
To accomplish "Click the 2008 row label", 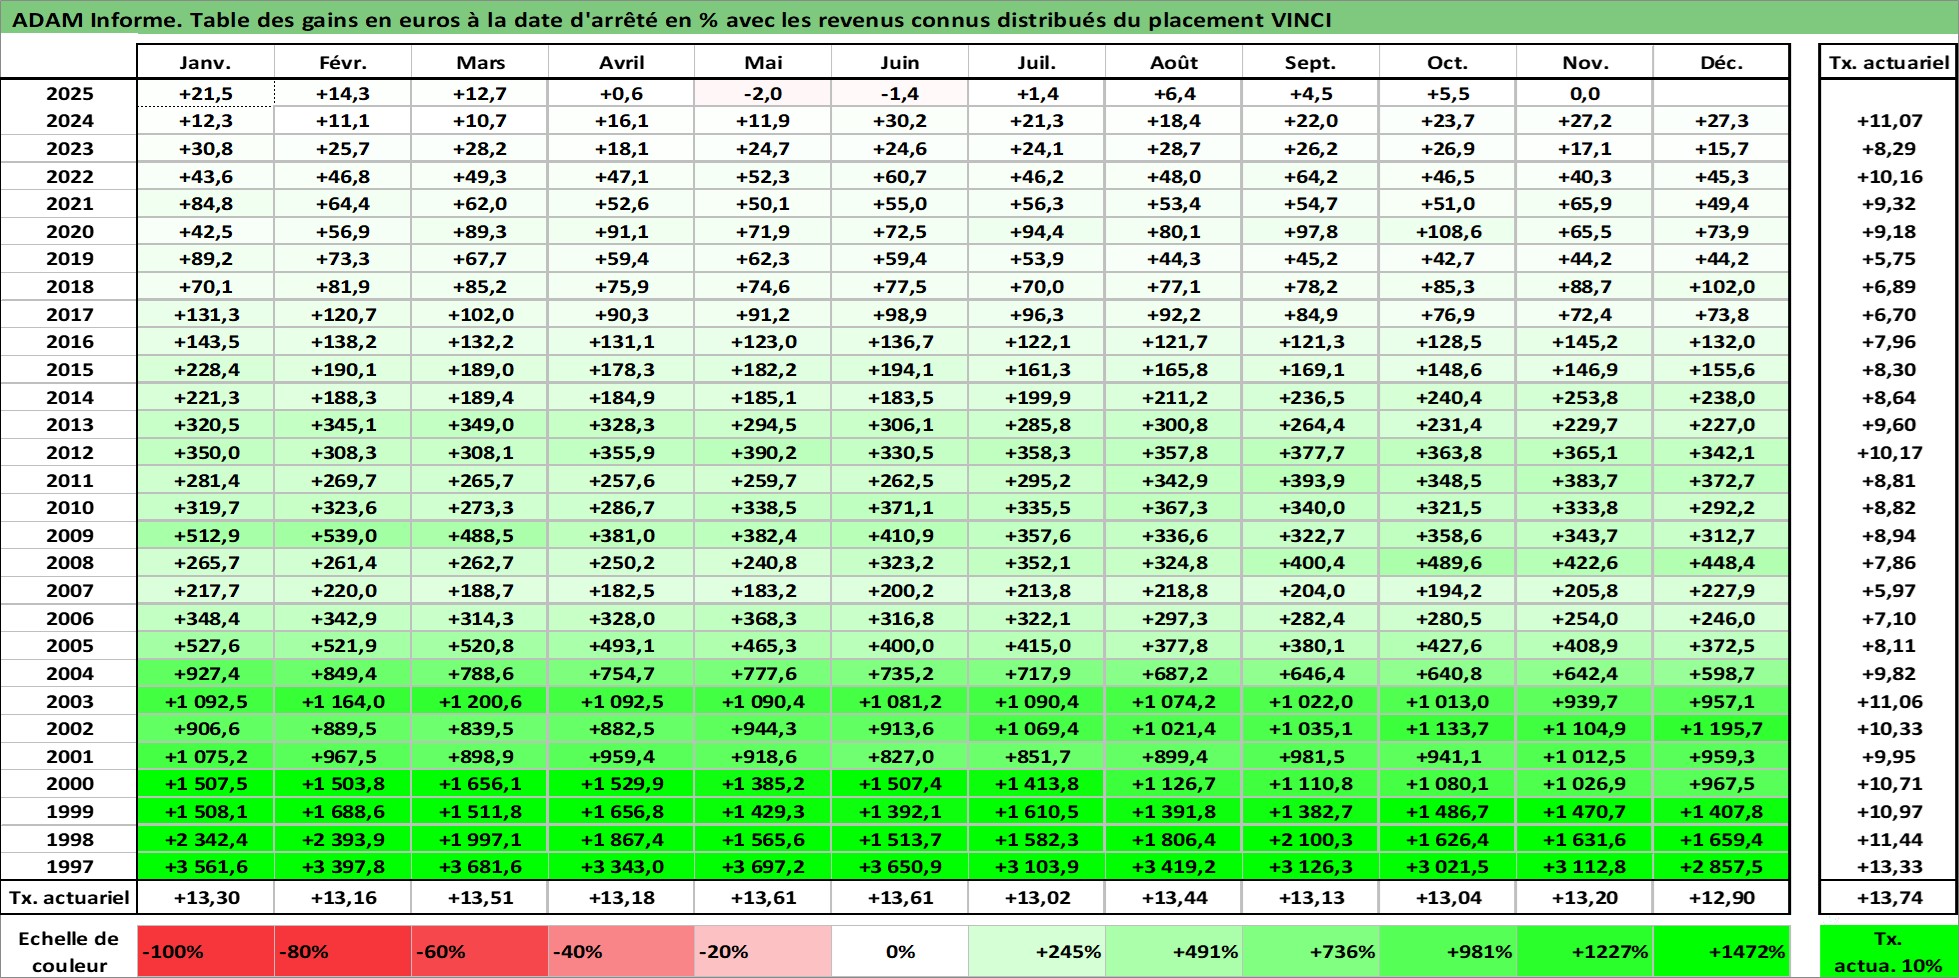I will tap(69, 562).
